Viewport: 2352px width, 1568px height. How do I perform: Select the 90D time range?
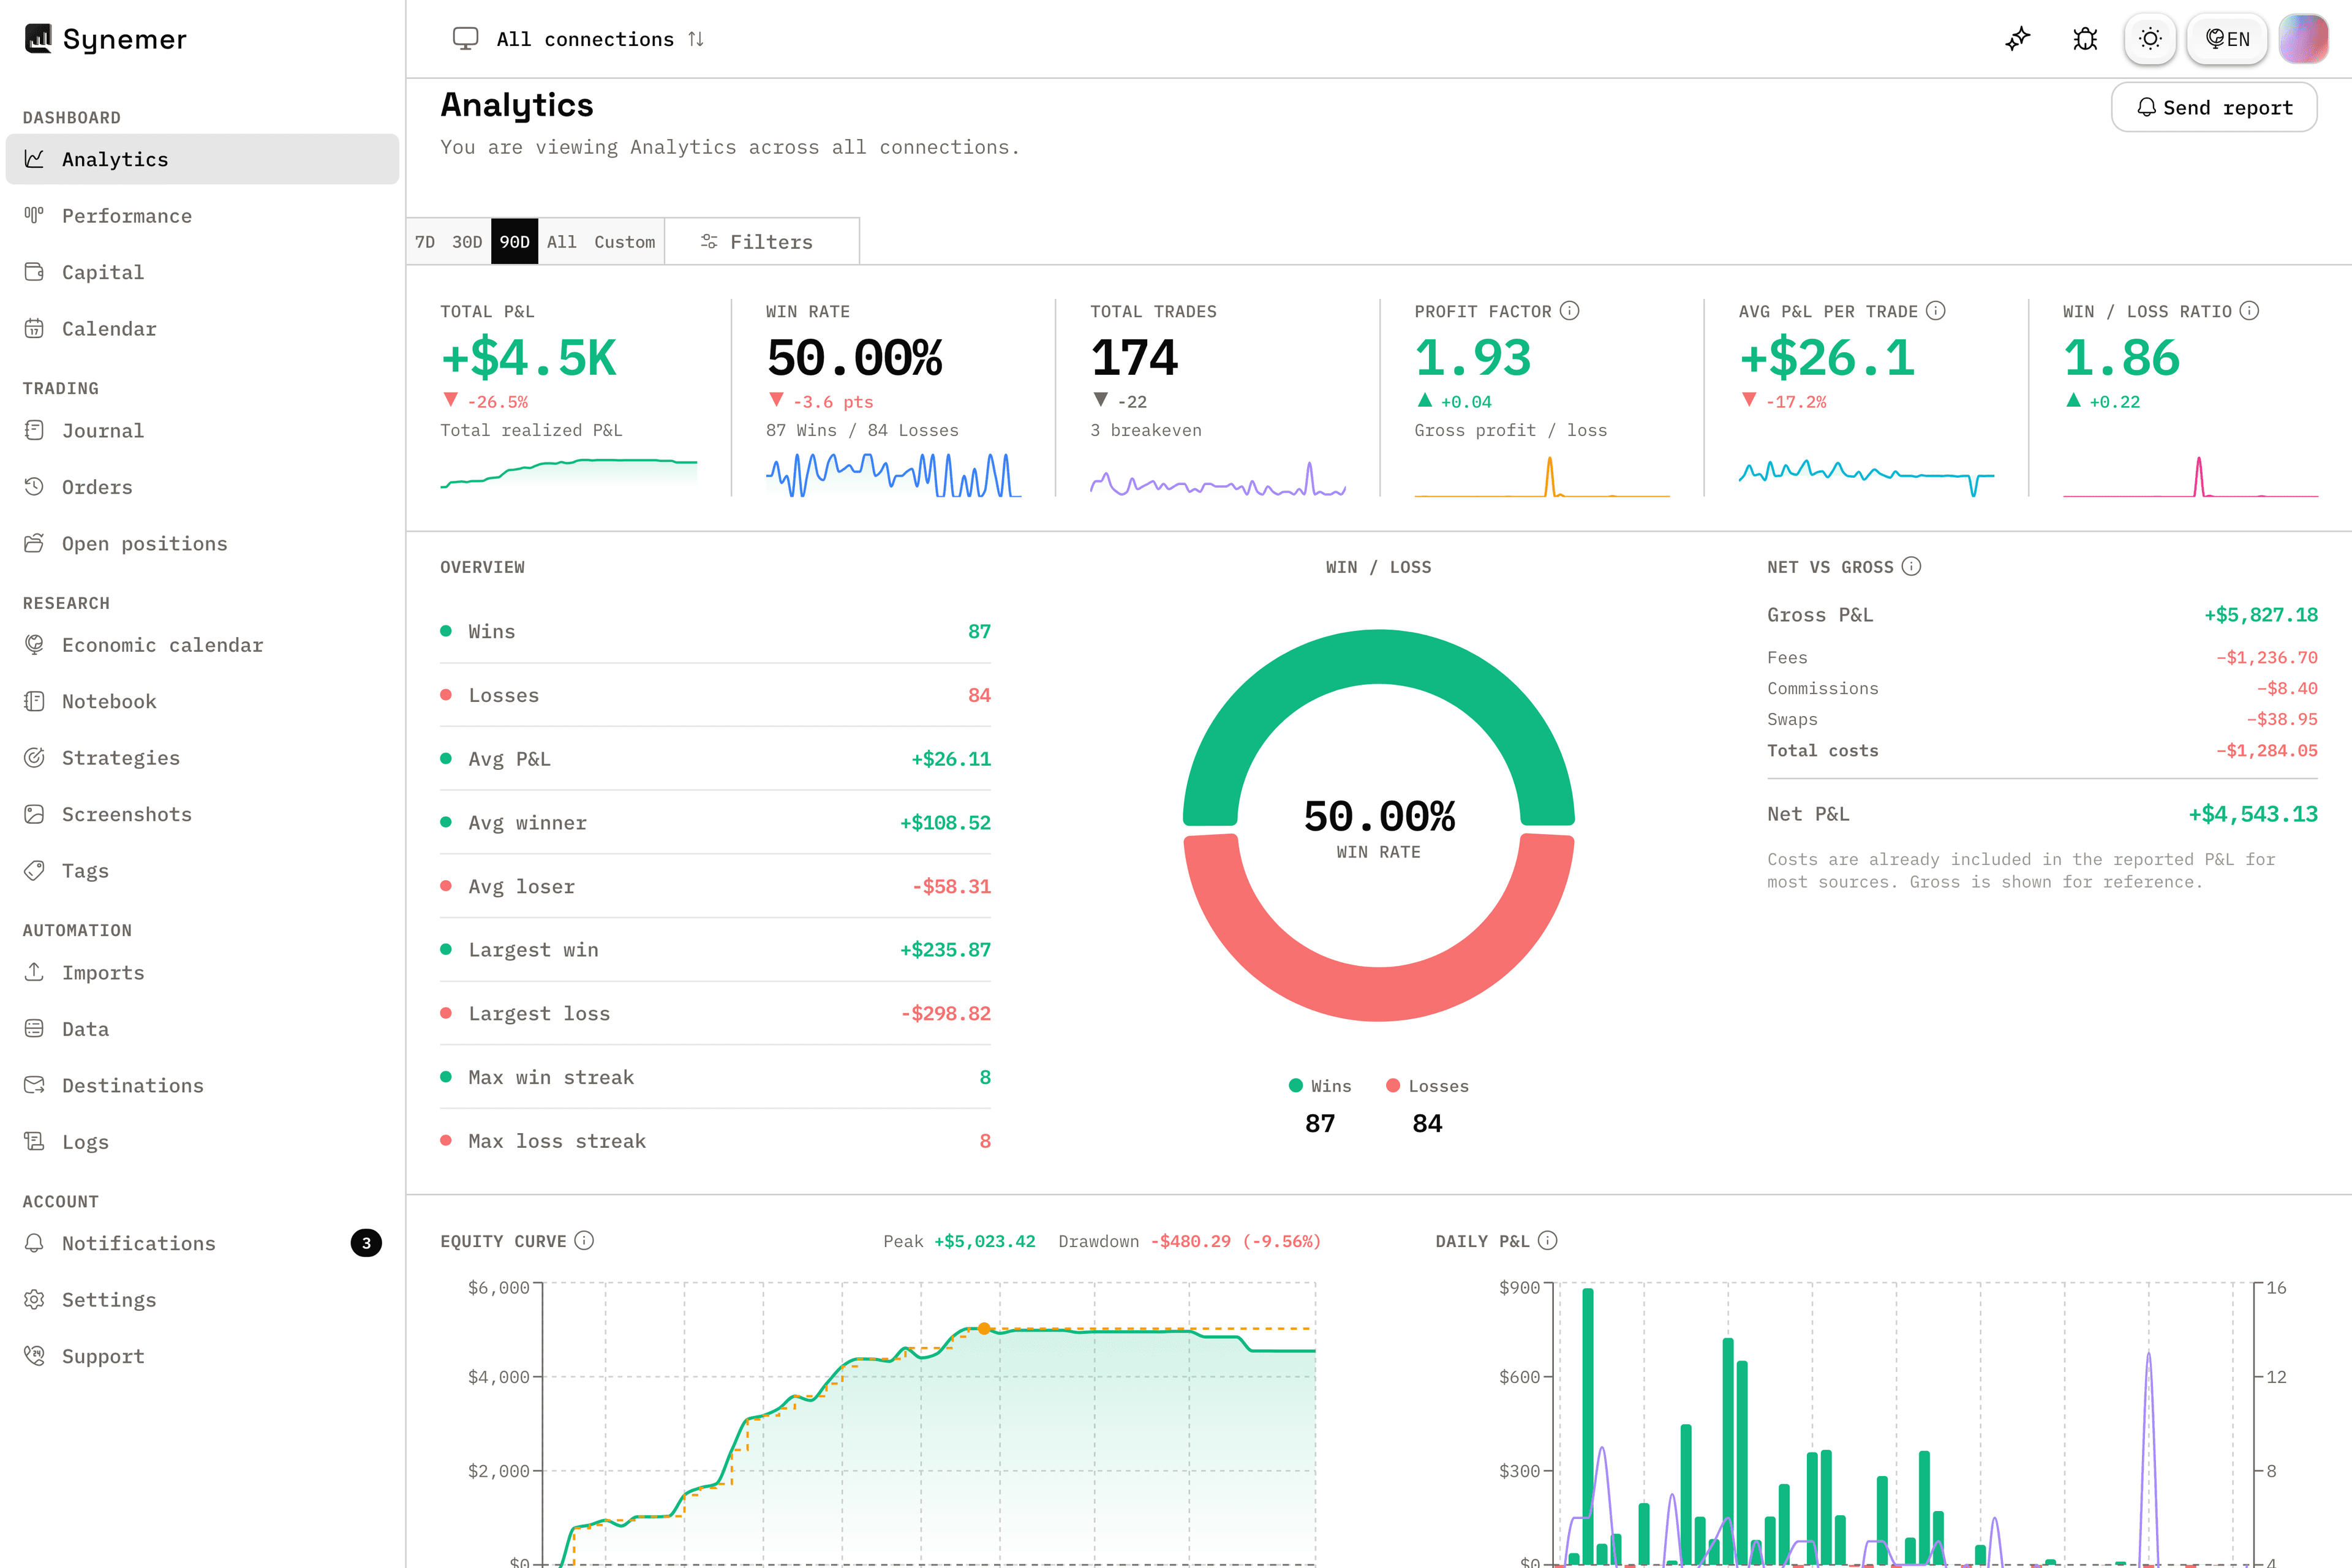[514, 242]
